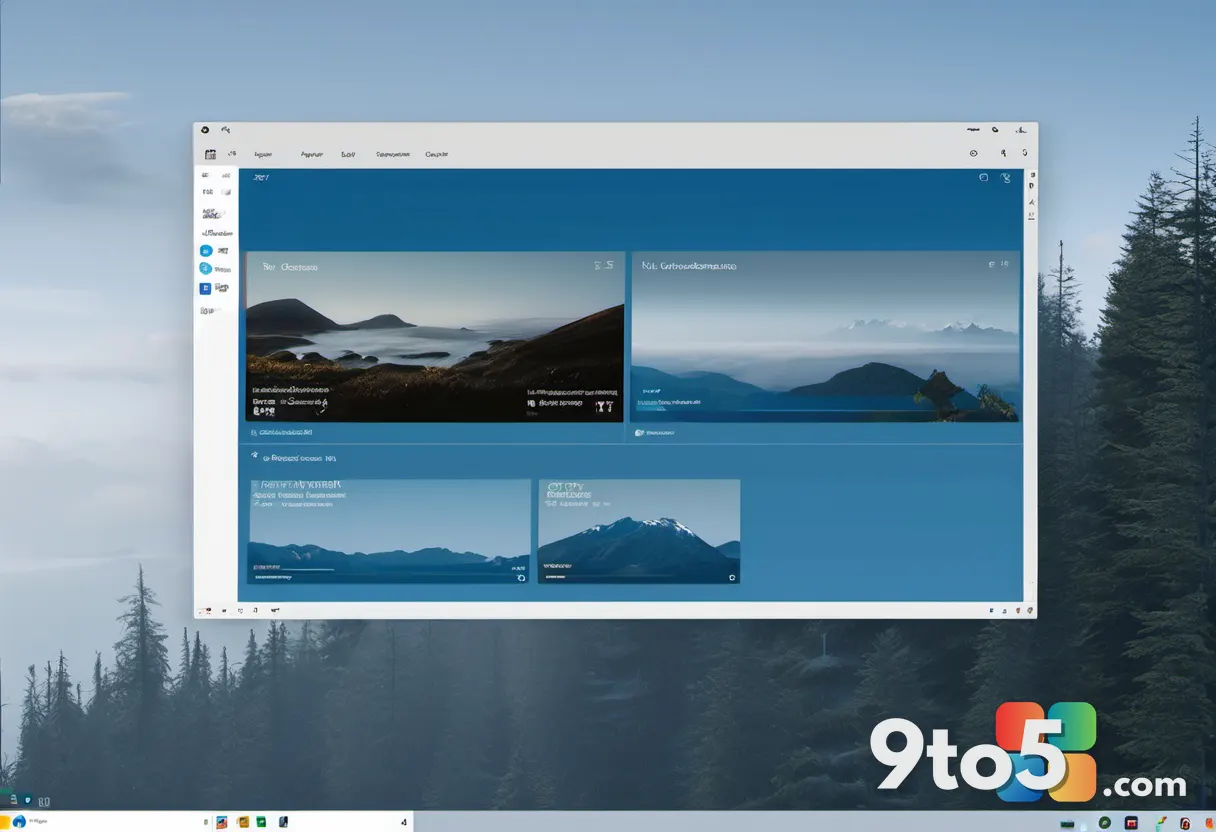
Task: Open the dark hills landscape thumbnail
Action: (x=435, y=337)
